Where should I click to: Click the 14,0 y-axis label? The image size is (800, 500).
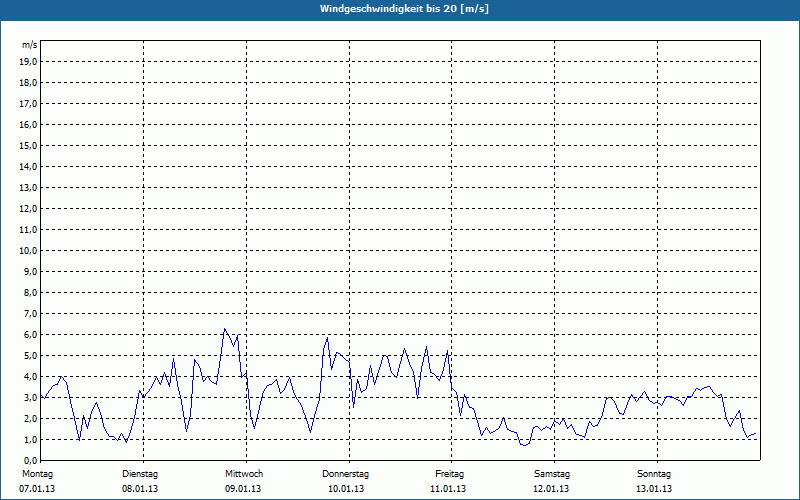coord(29,166)
